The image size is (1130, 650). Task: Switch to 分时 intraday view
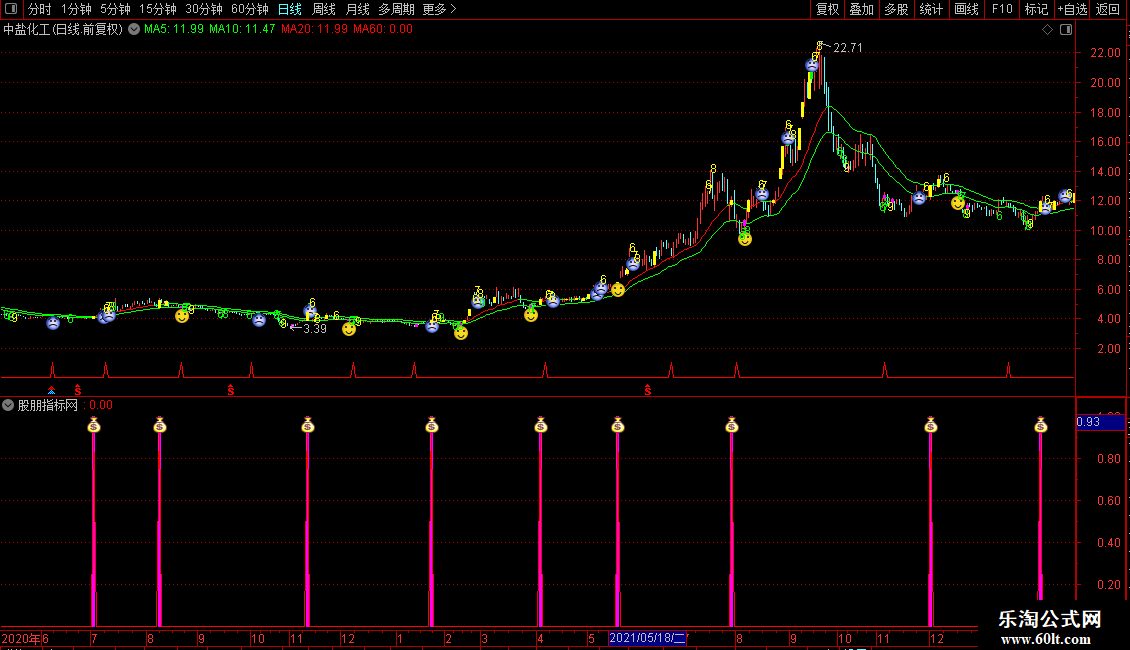pyautogui.click(x=40, y=9)
